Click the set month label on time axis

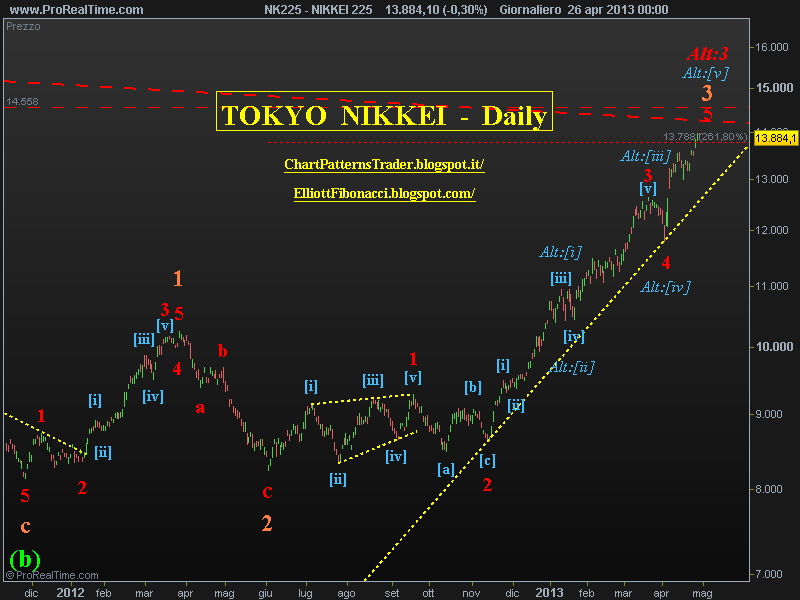(392, 593)
